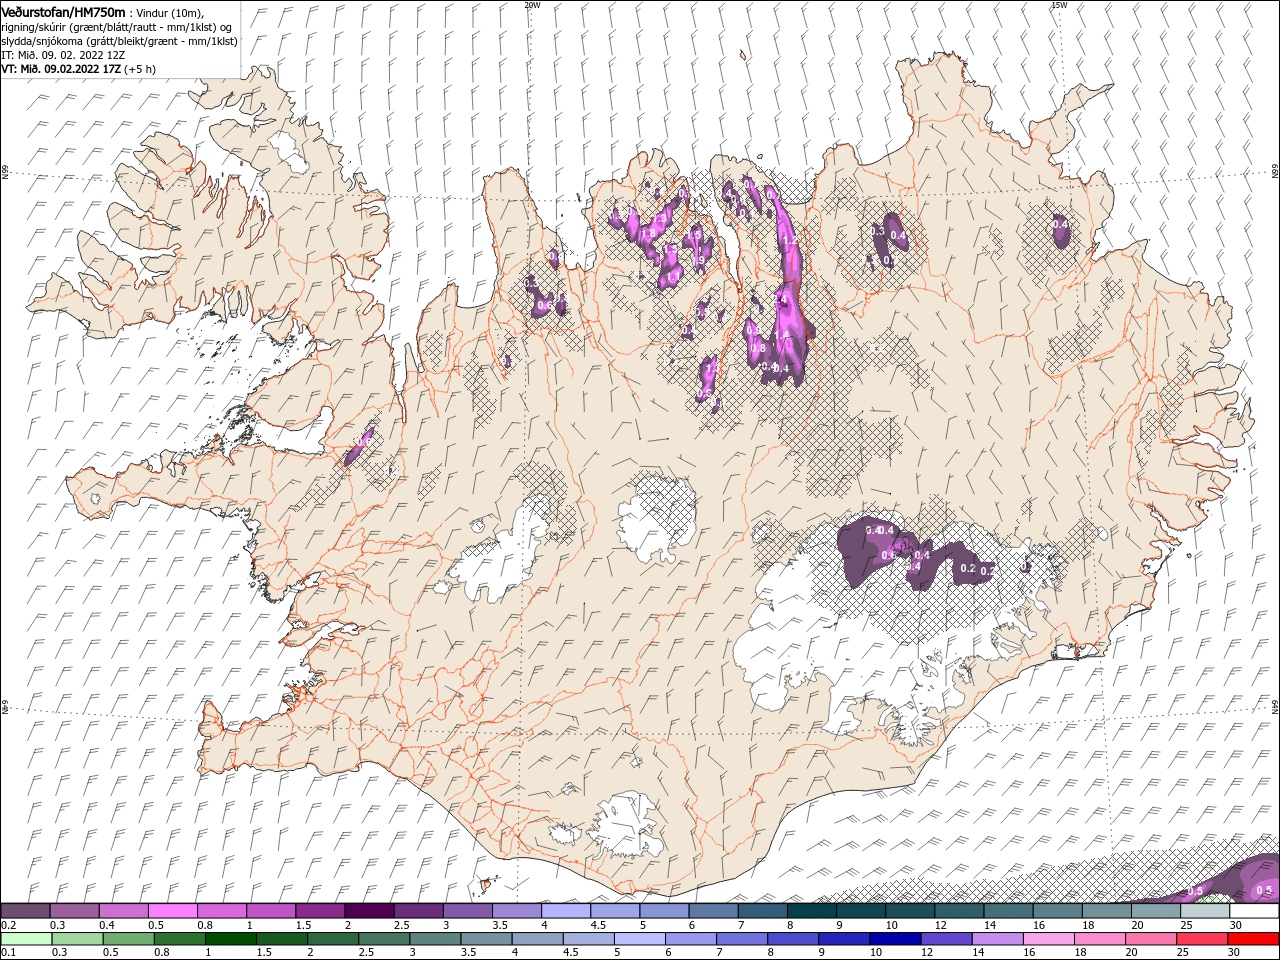
Task: Click the bright pink snow legend swatch at 0.5
Action: click(173, 911)
